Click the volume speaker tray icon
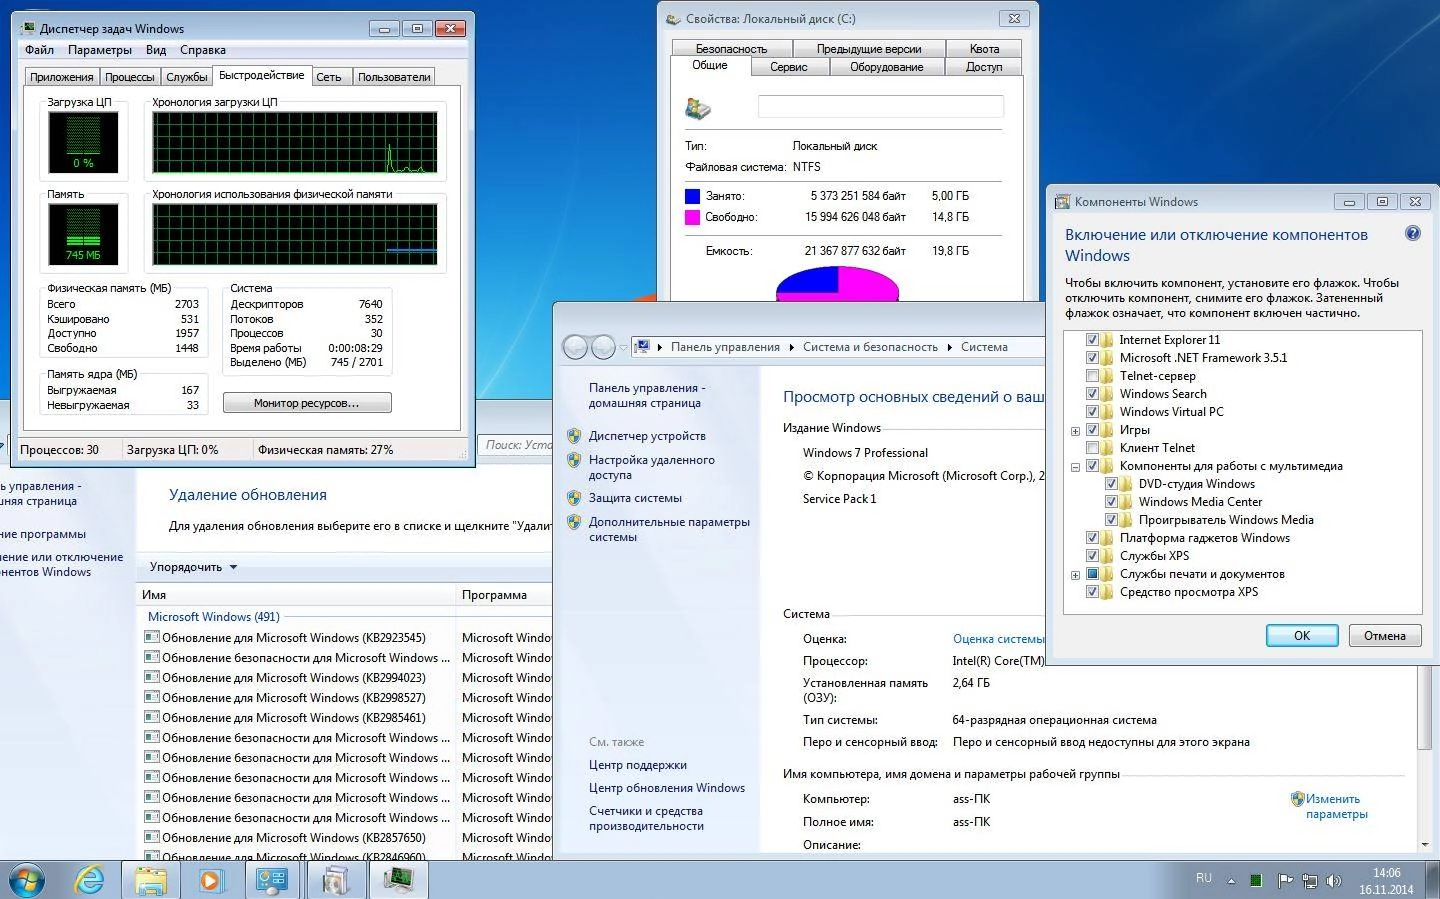Image resolution: width=1440 pixels, height=899 pixels. [1333, 881]
